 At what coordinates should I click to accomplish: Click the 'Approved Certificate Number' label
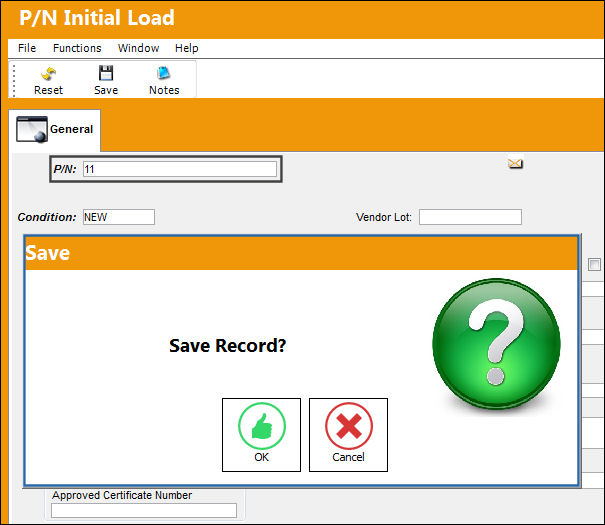[122, 495]
